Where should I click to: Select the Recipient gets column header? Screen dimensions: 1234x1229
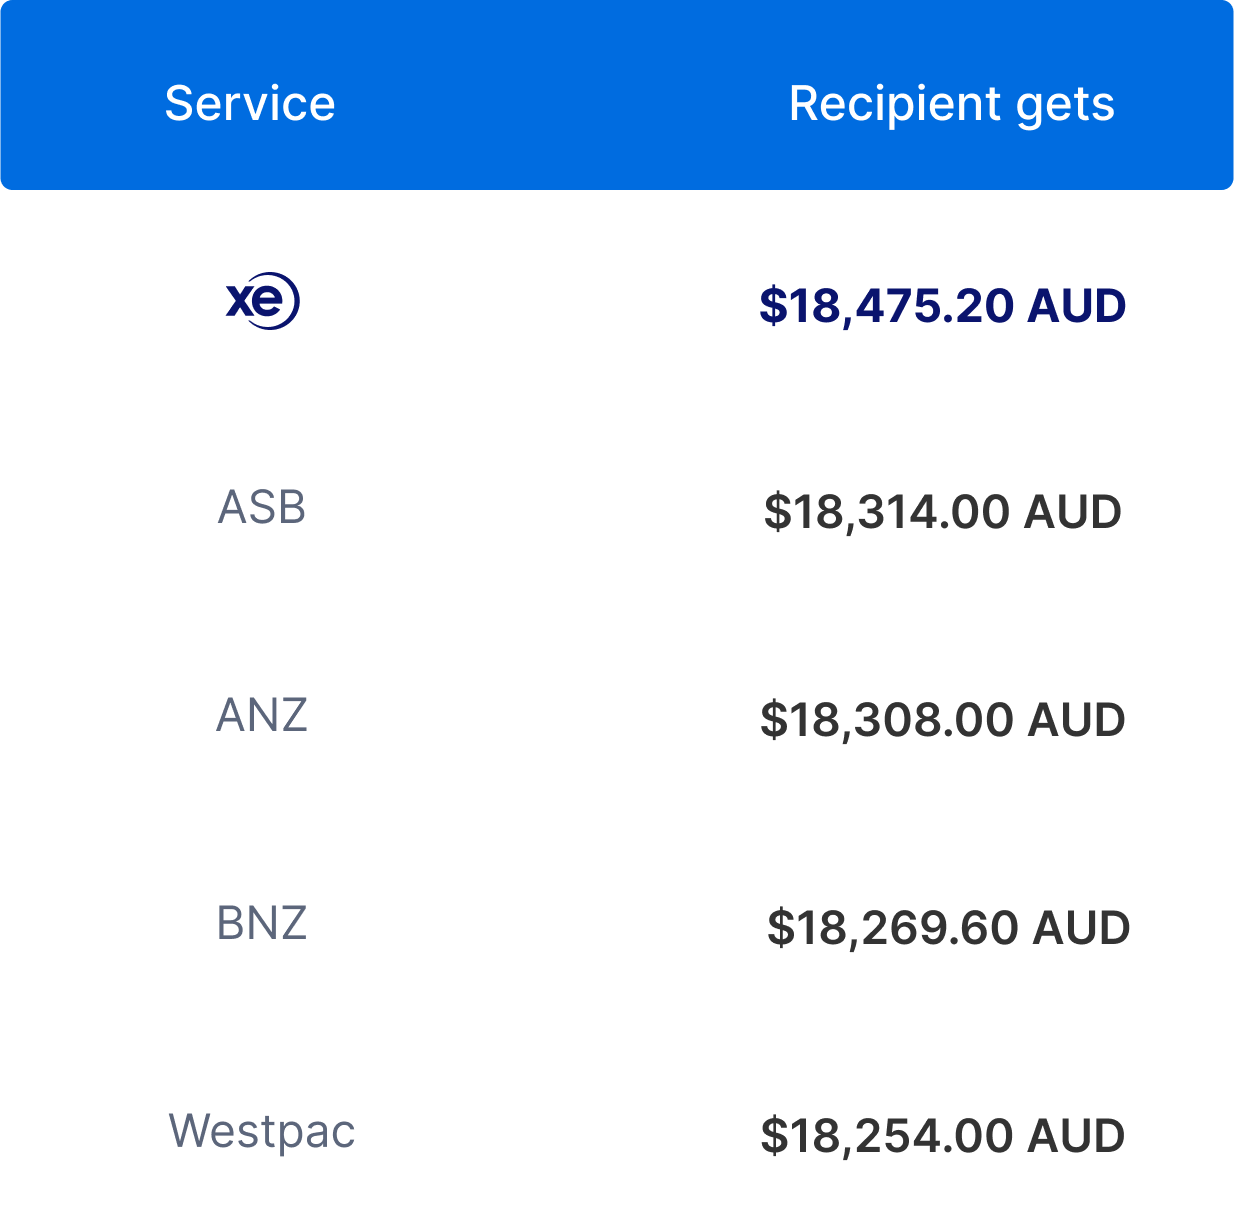click(952, 104)
